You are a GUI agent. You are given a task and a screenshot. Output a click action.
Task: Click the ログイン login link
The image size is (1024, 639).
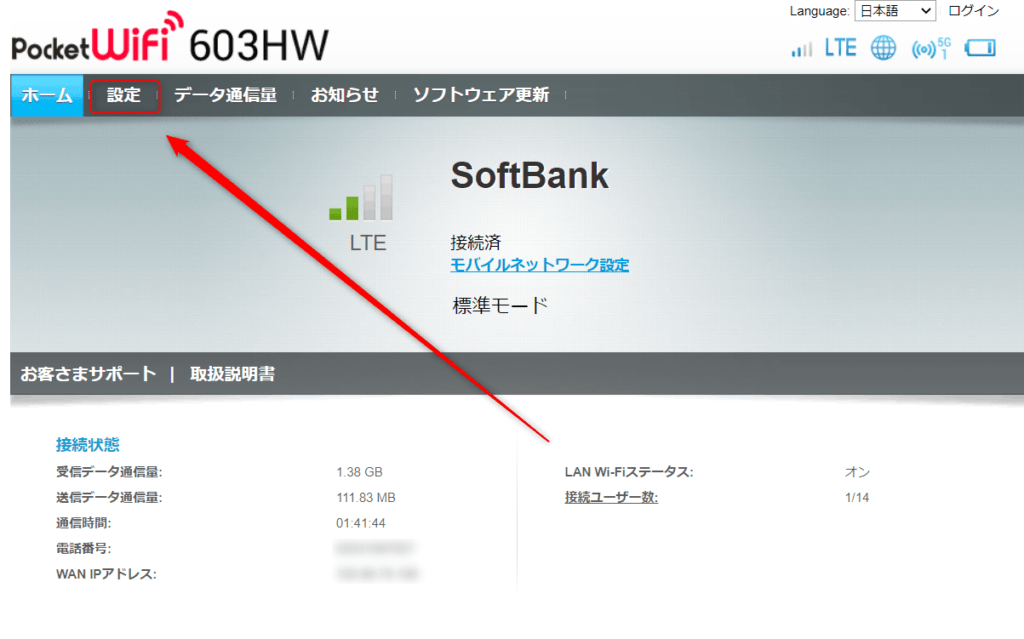pos(973,10)
